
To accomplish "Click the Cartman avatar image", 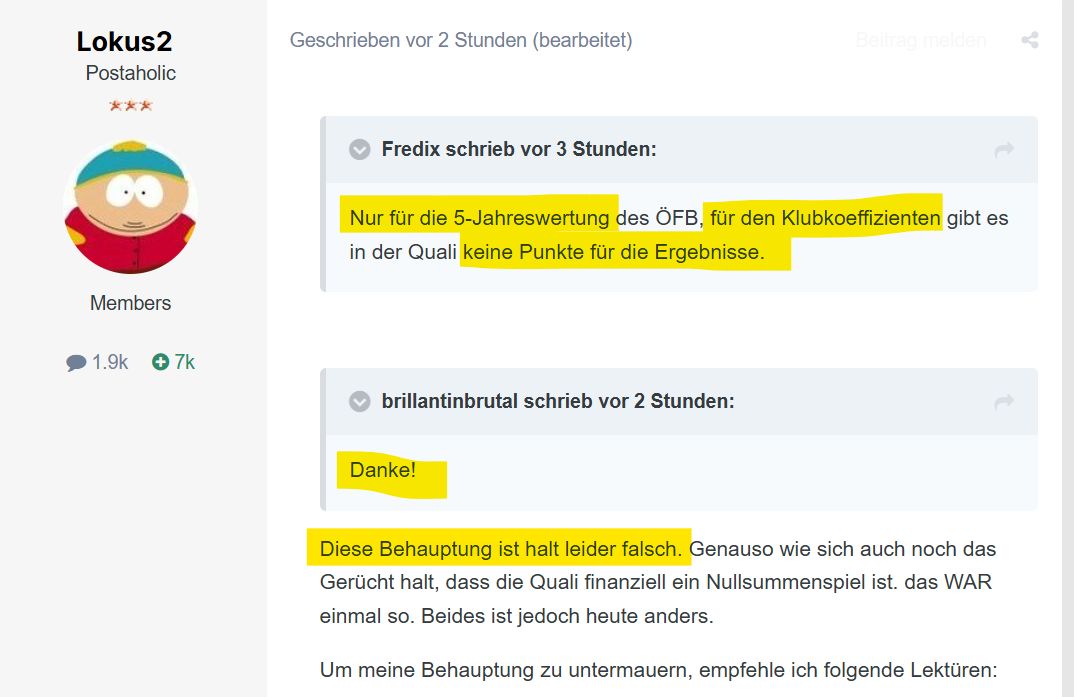I will [x=131, y=207].
